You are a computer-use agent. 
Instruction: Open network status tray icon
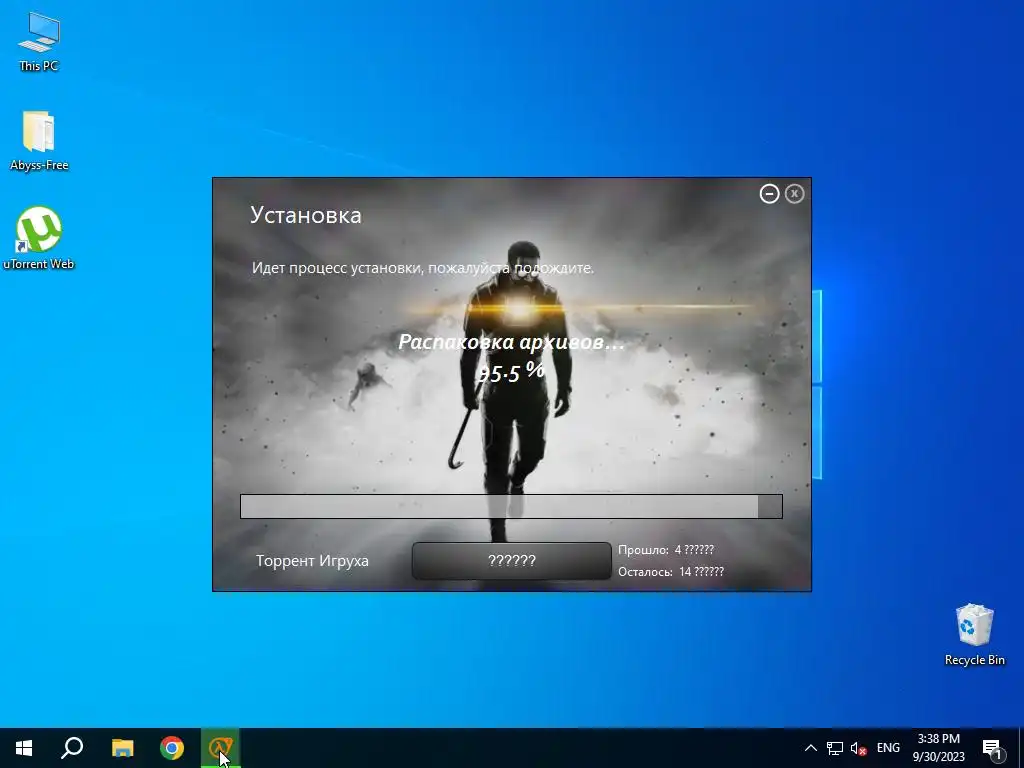(x=835, y=748)
